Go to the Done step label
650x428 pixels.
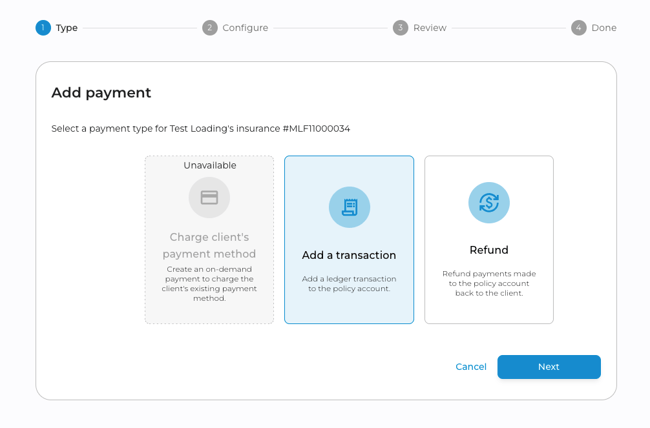point(604,28)
